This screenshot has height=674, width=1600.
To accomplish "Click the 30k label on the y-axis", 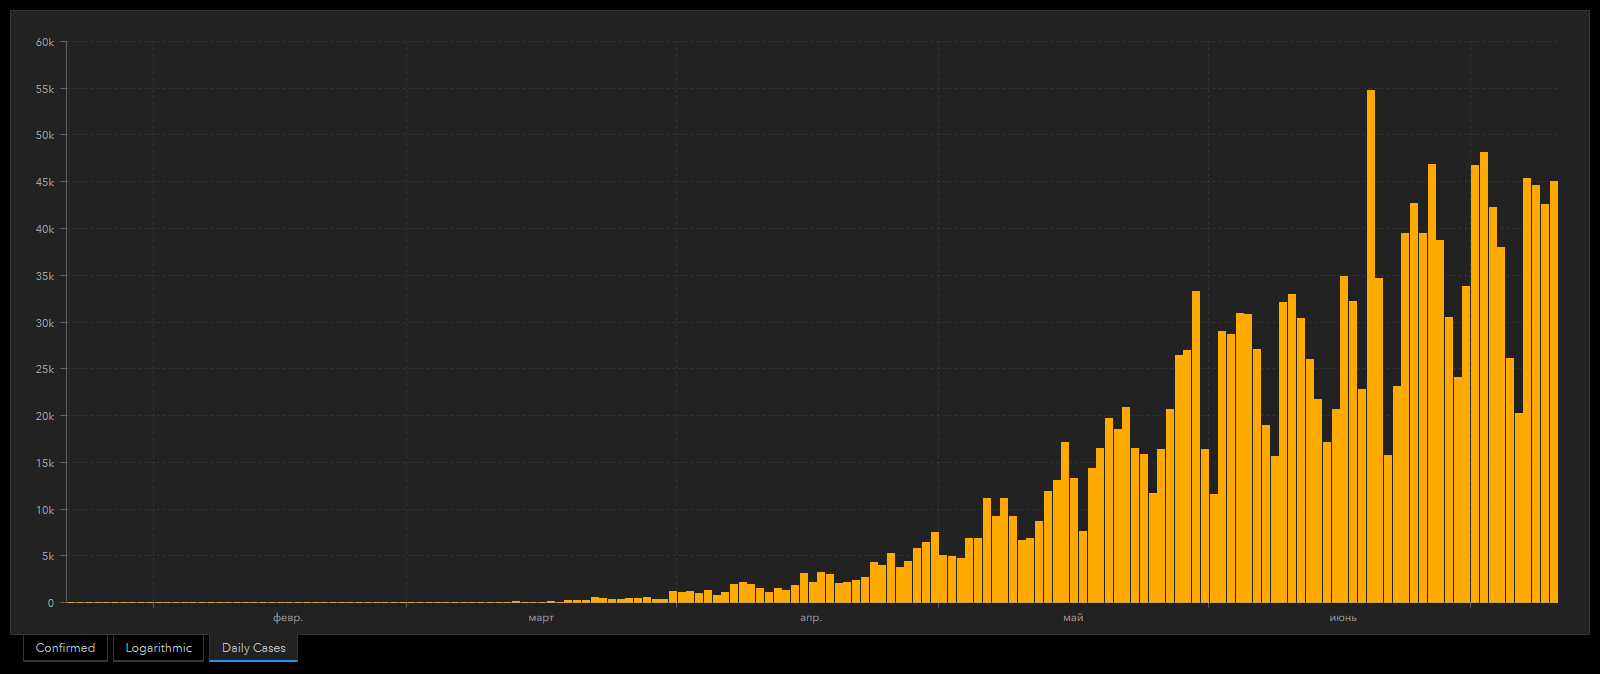I will 45,323.
